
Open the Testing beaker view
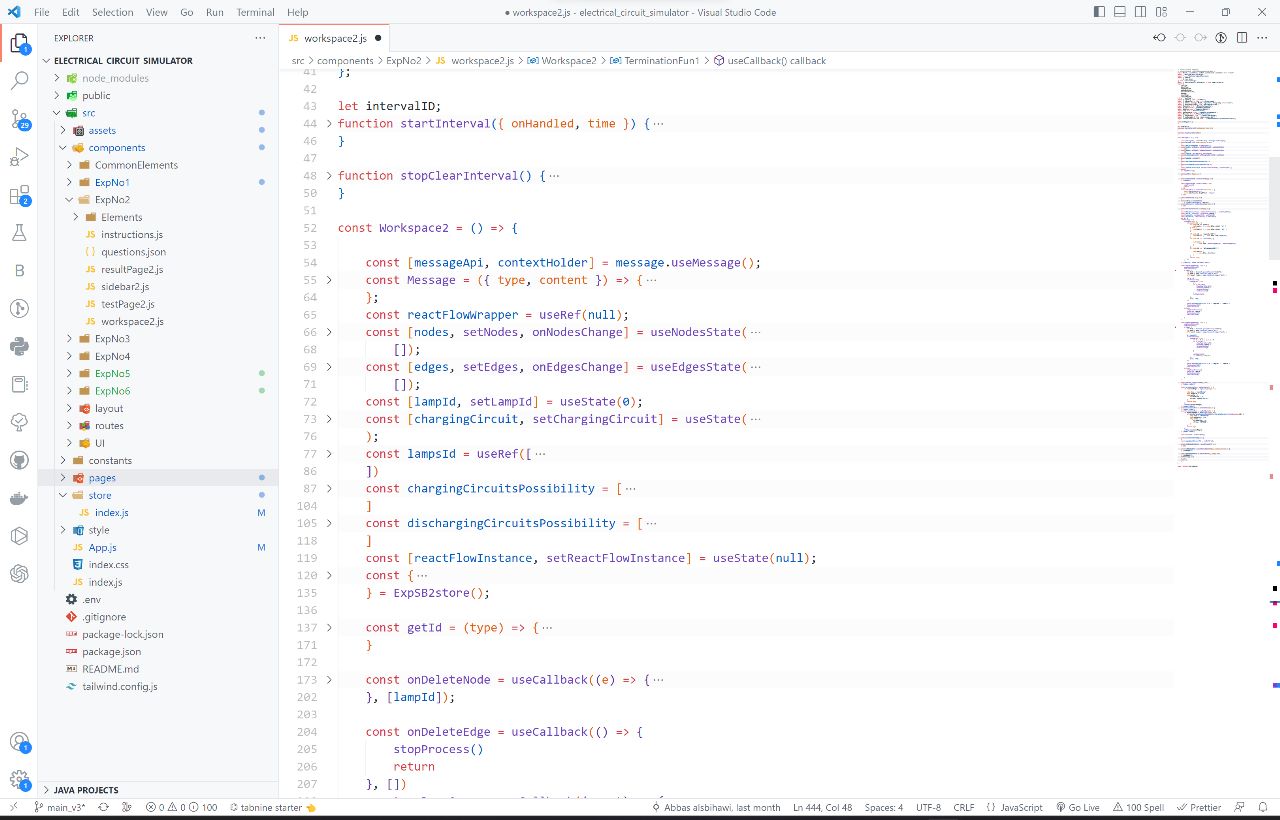coord(19,233)
